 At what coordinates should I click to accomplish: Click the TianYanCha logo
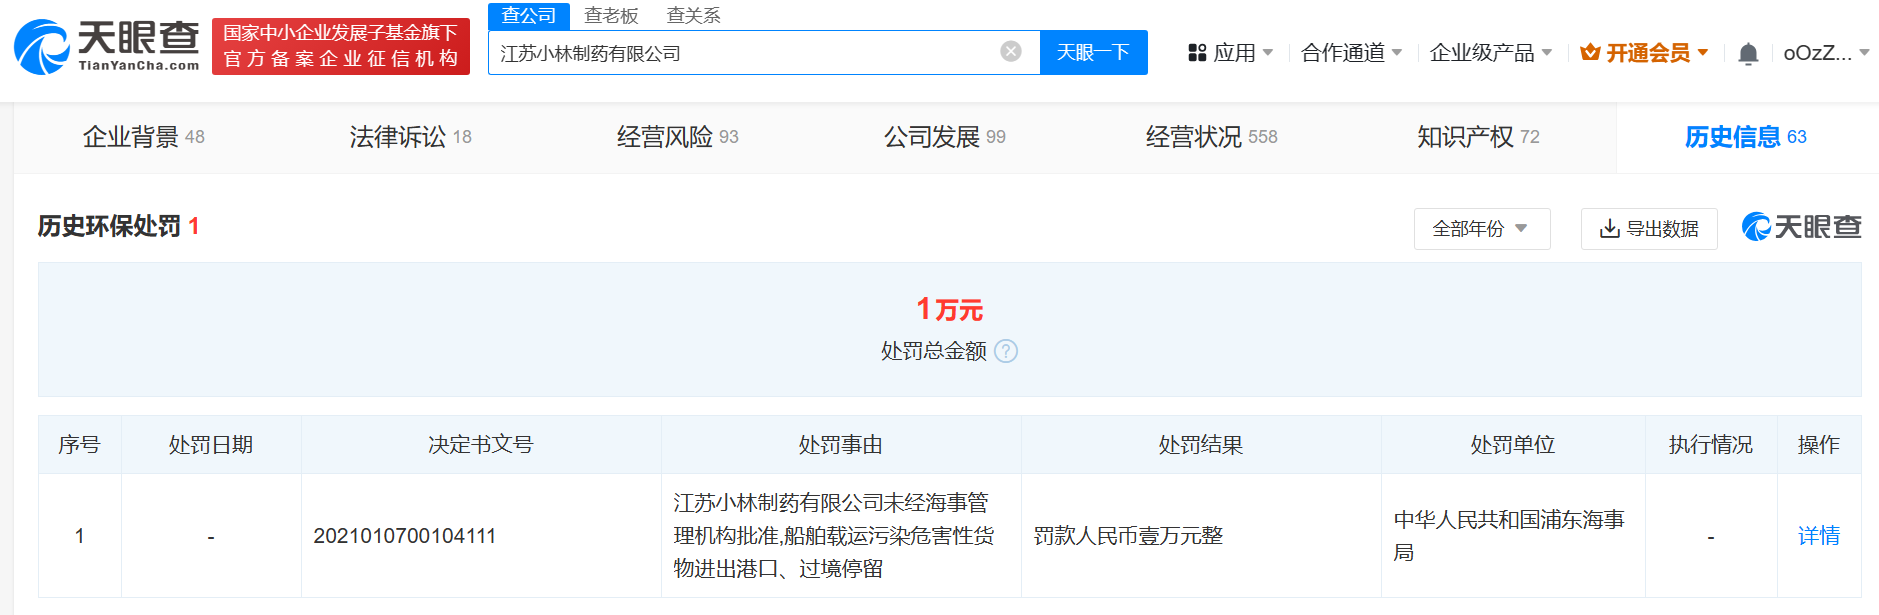[107, 46]
